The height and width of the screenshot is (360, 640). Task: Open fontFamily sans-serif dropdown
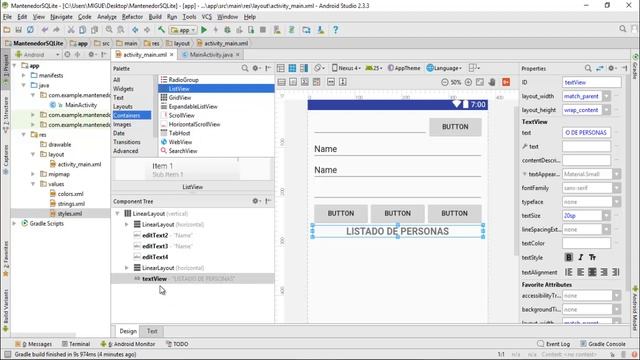[x=616, y=188]
